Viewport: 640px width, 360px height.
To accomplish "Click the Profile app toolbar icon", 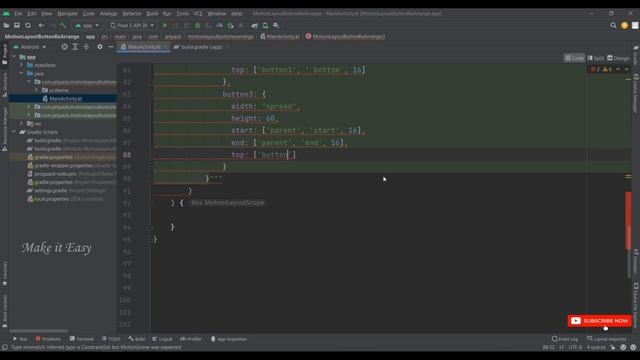I will point(219,25).
